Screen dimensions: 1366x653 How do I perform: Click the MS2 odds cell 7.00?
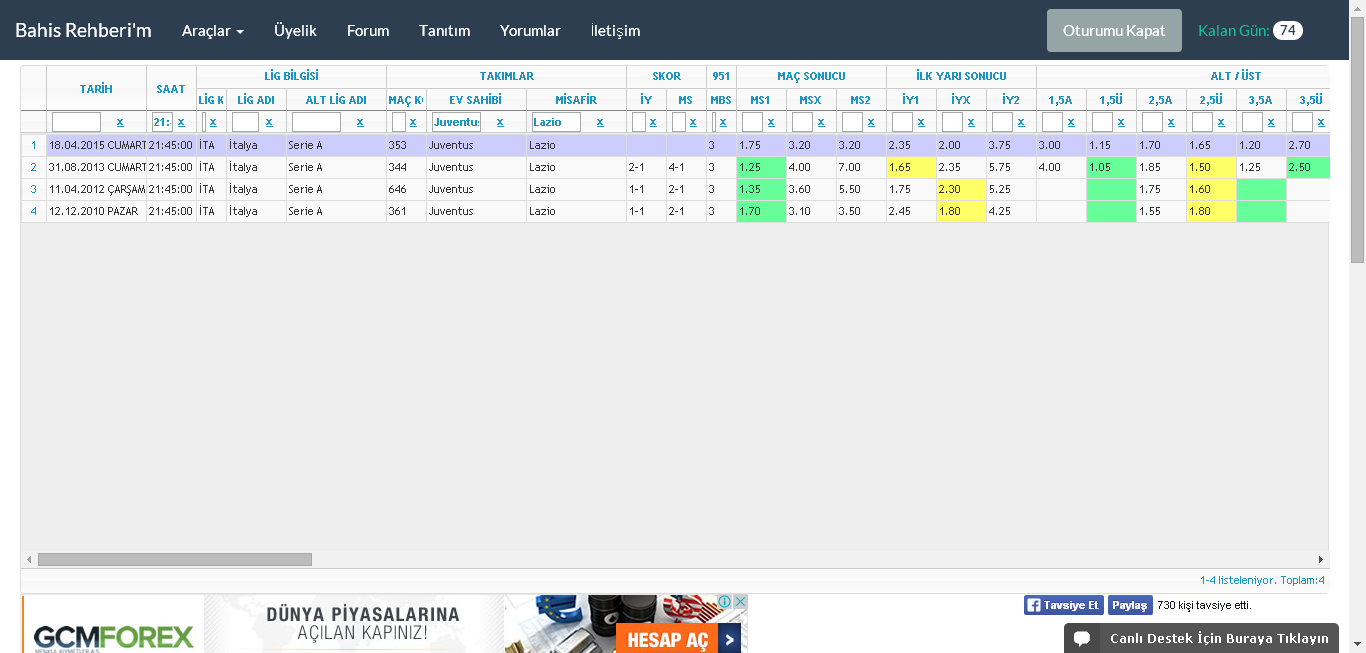(x=861, y=167)
